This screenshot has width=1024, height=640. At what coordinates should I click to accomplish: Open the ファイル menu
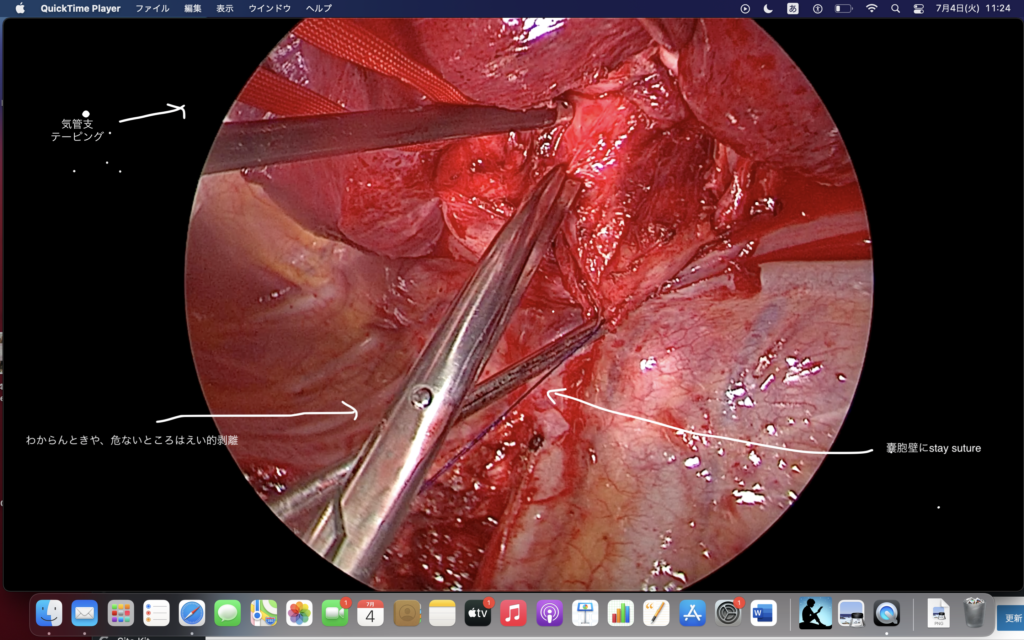pyautogui.click(x=152, y=8)
